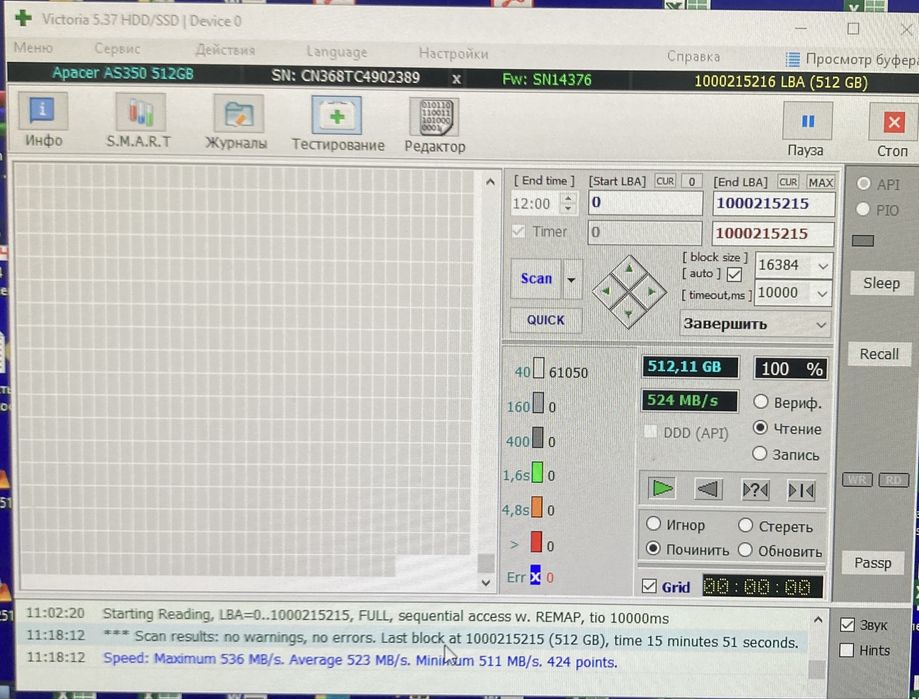Toggle the Звук sound checkbox
Viewport: 919px width, 699px height.
[x=847, y=625]
